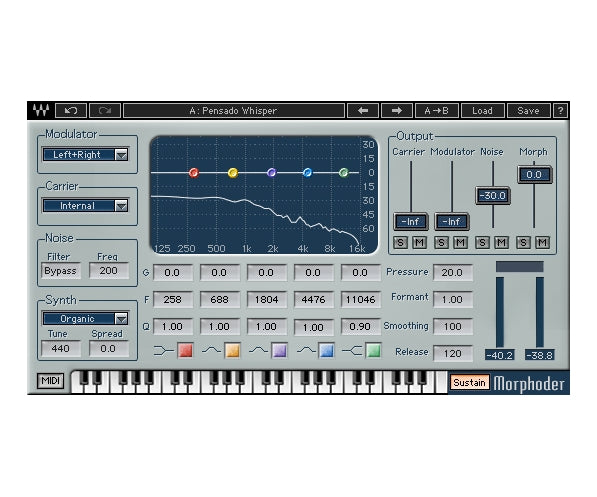Click the band 4 frequency 4476 field

tap(314, 299)
